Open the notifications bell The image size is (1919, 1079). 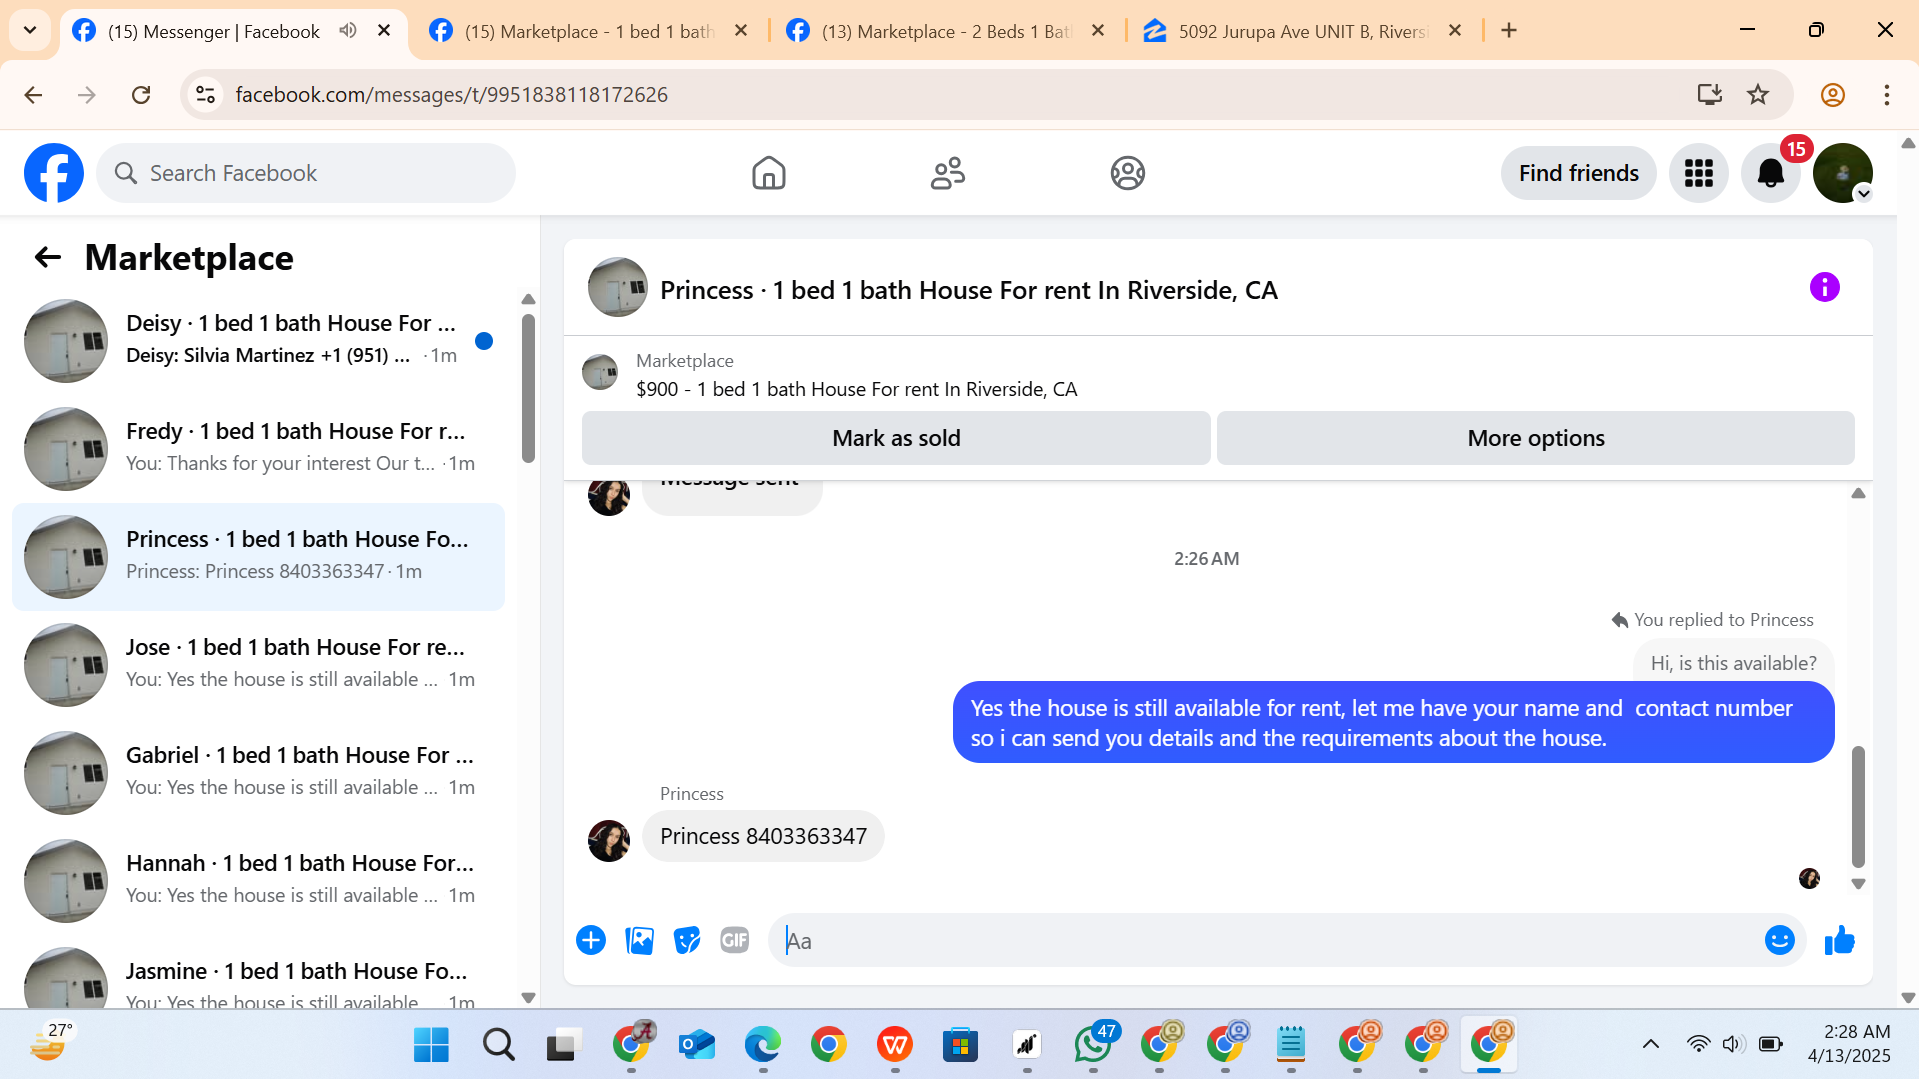1771,173
